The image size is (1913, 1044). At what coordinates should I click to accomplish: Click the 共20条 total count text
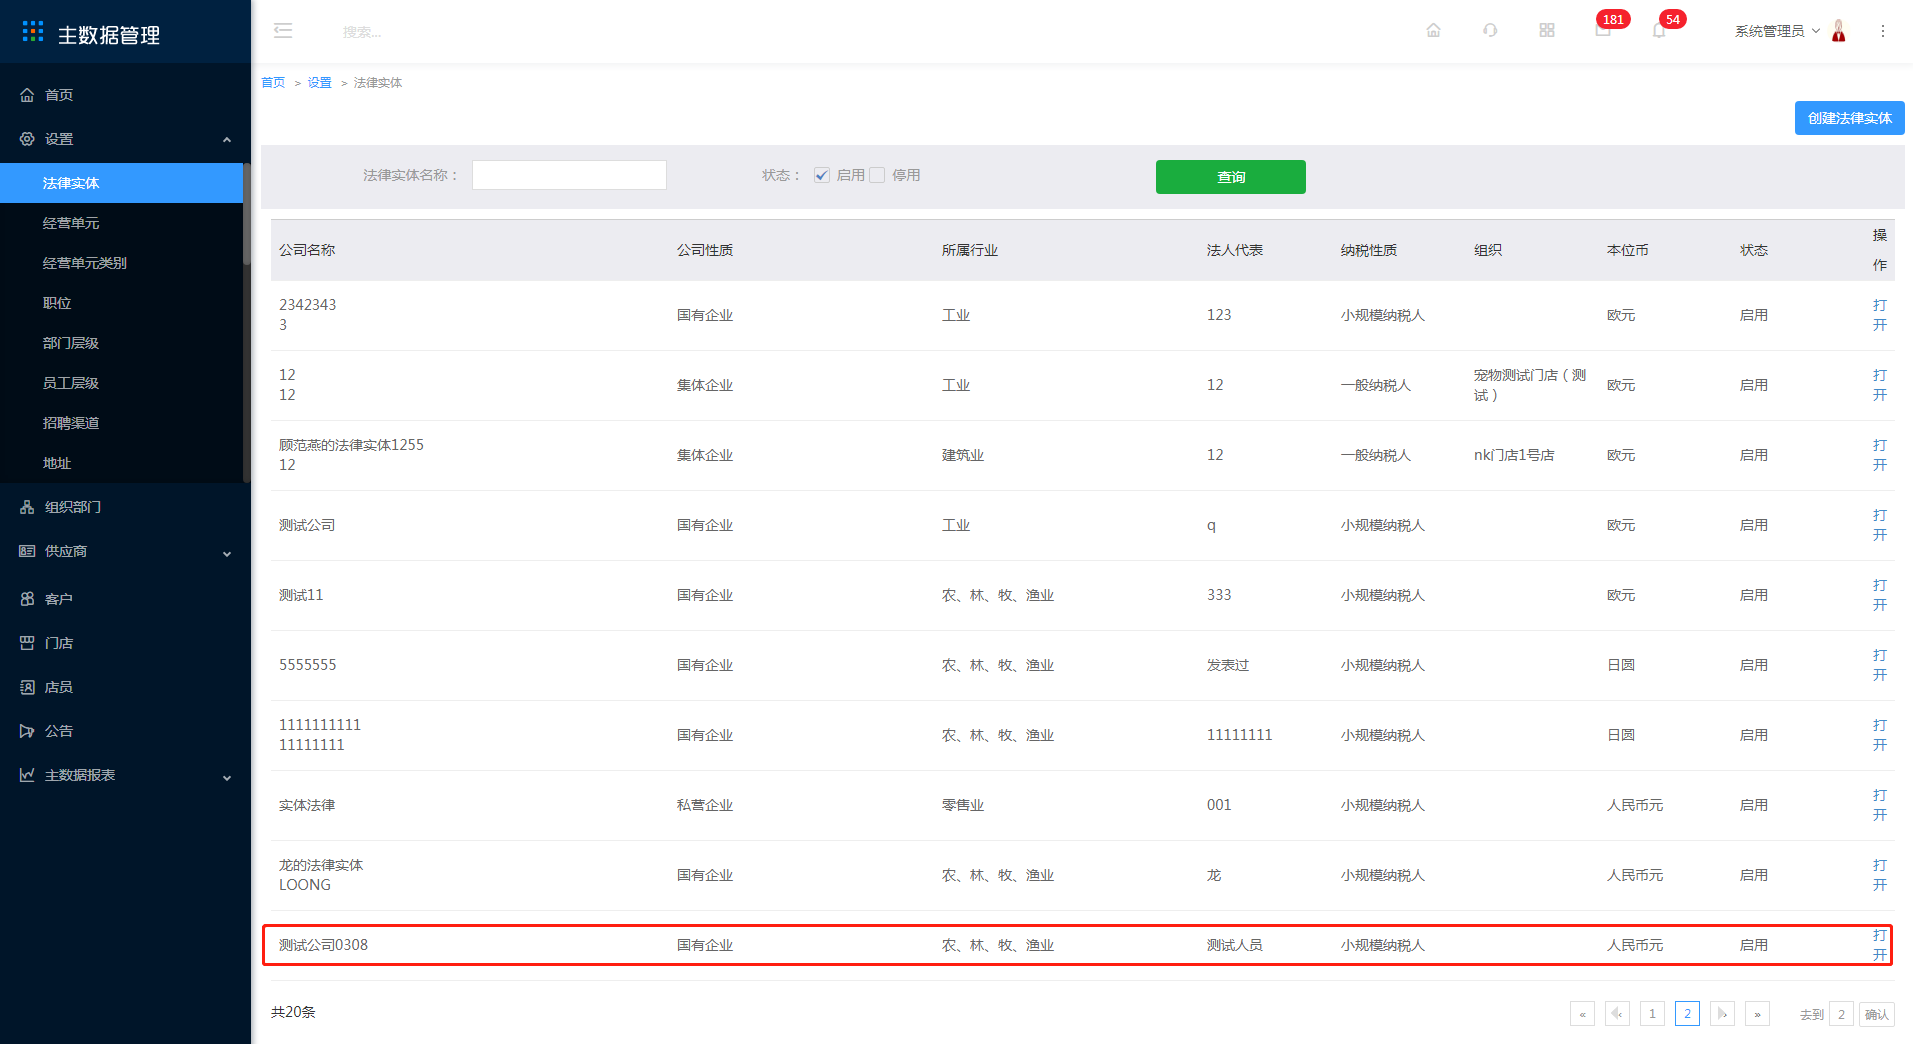(293, 1012)
